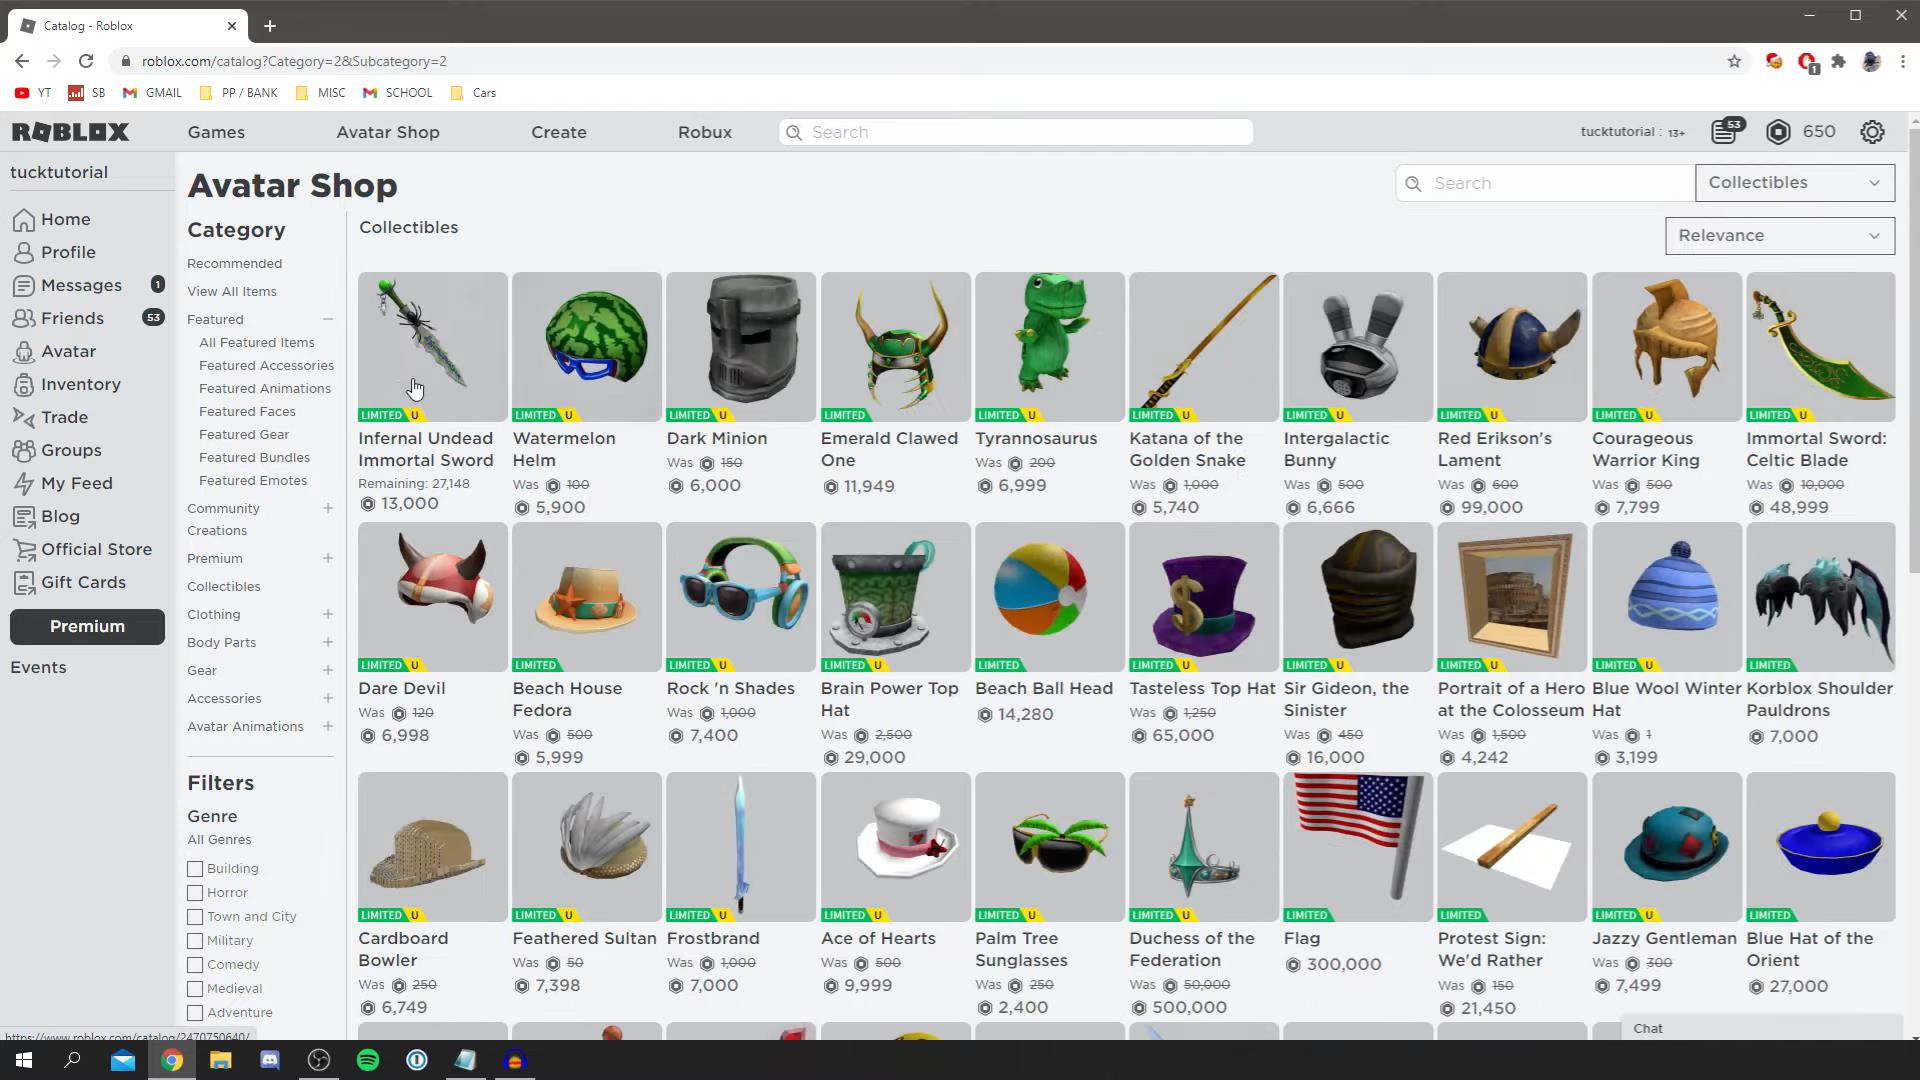Open Spotify from the taskbar

[x=368, y=1060]
